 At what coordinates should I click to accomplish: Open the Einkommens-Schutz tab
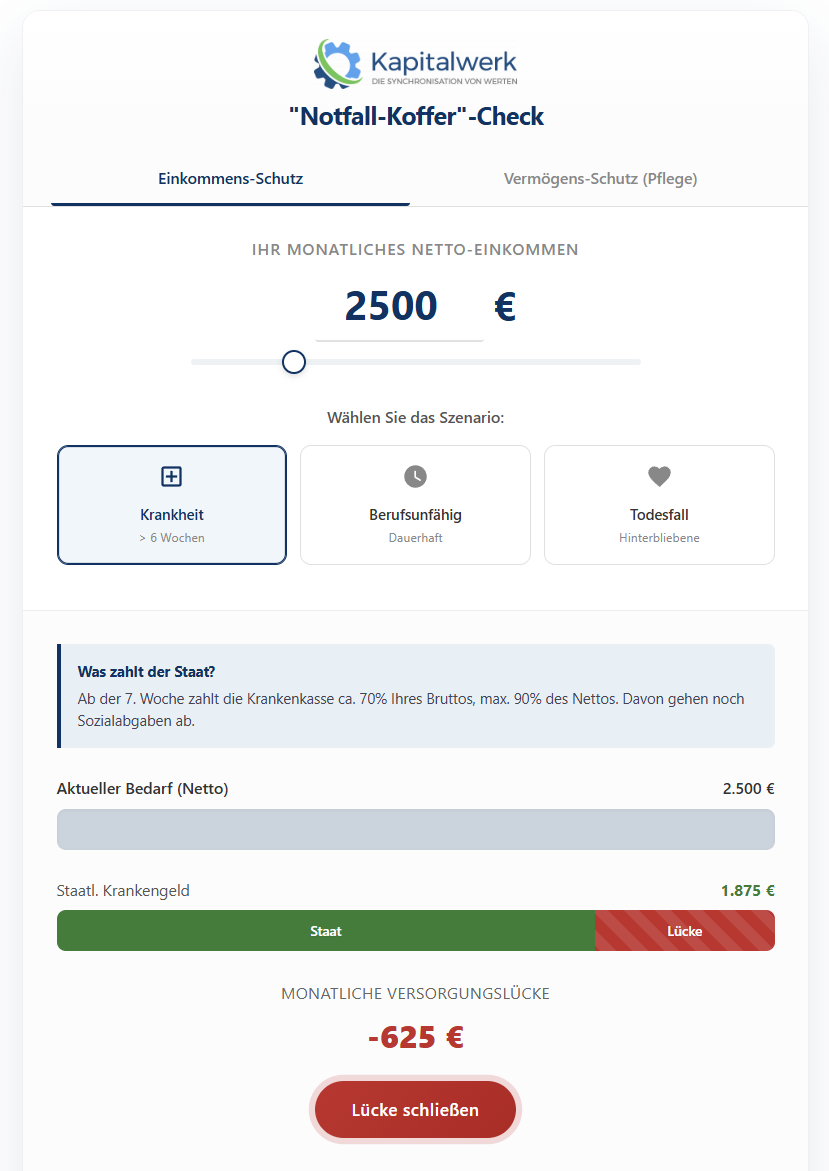click(x=229, y=178)
